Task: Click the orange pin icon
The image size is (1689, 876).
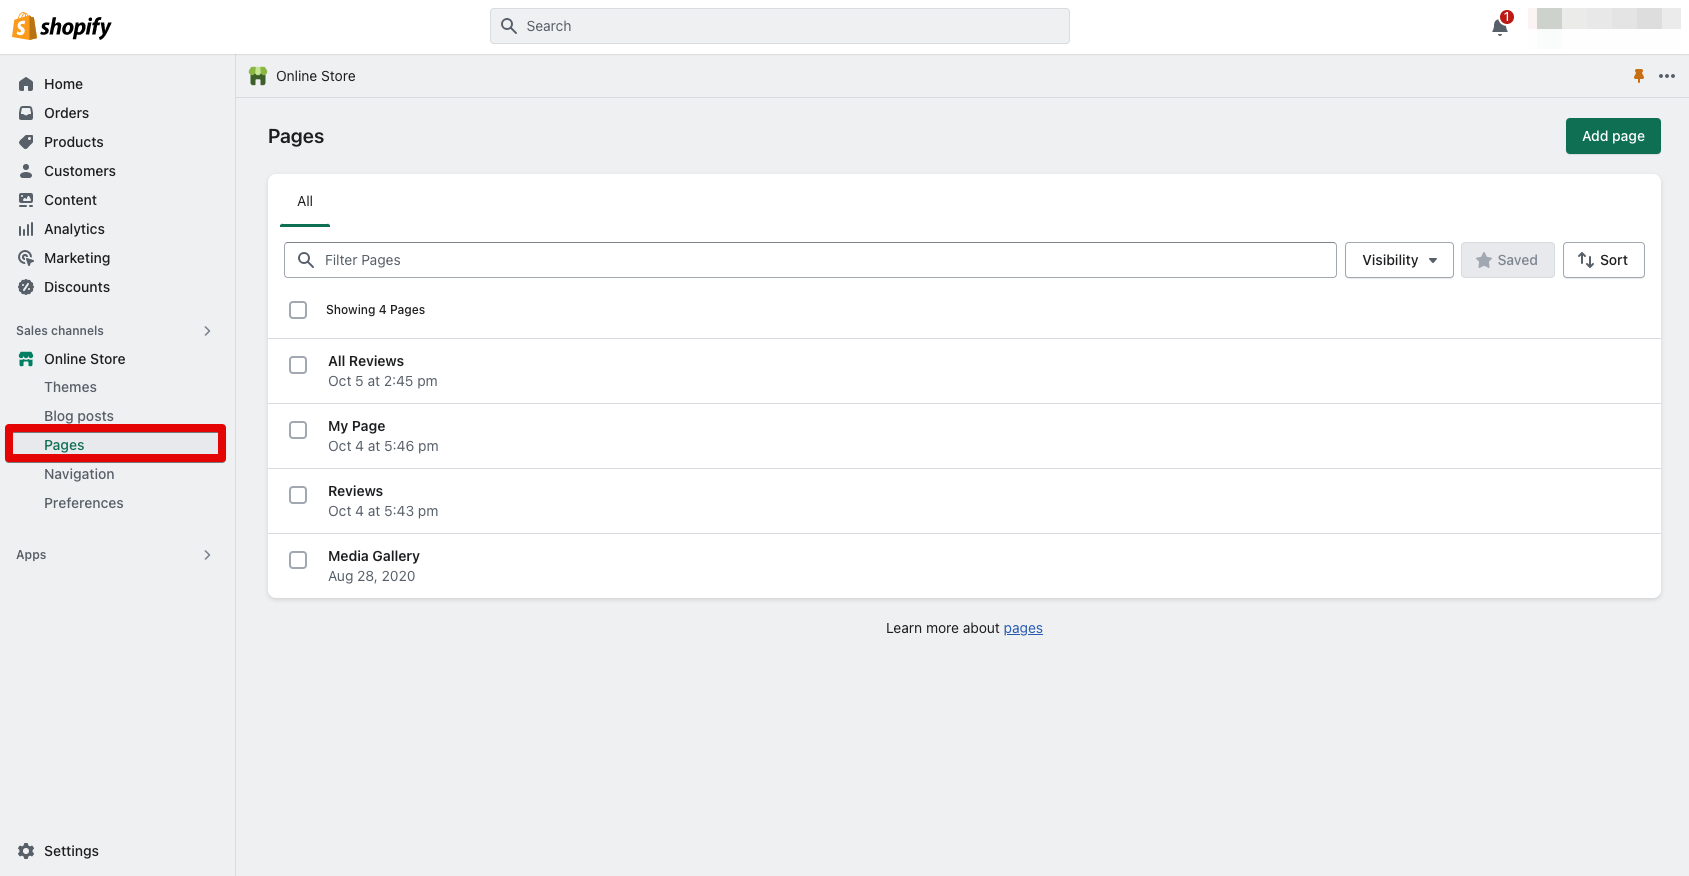Action: (x=1638, y=76)
